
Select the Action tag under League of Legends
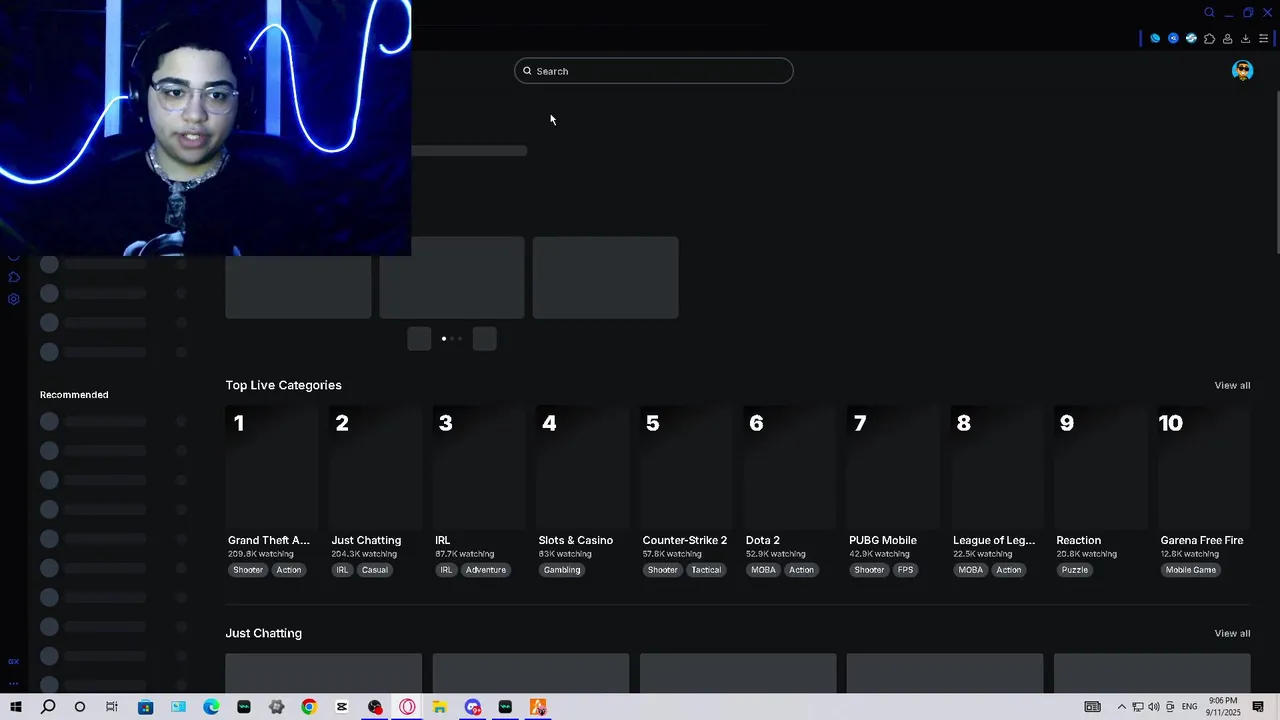[1009, 570]
